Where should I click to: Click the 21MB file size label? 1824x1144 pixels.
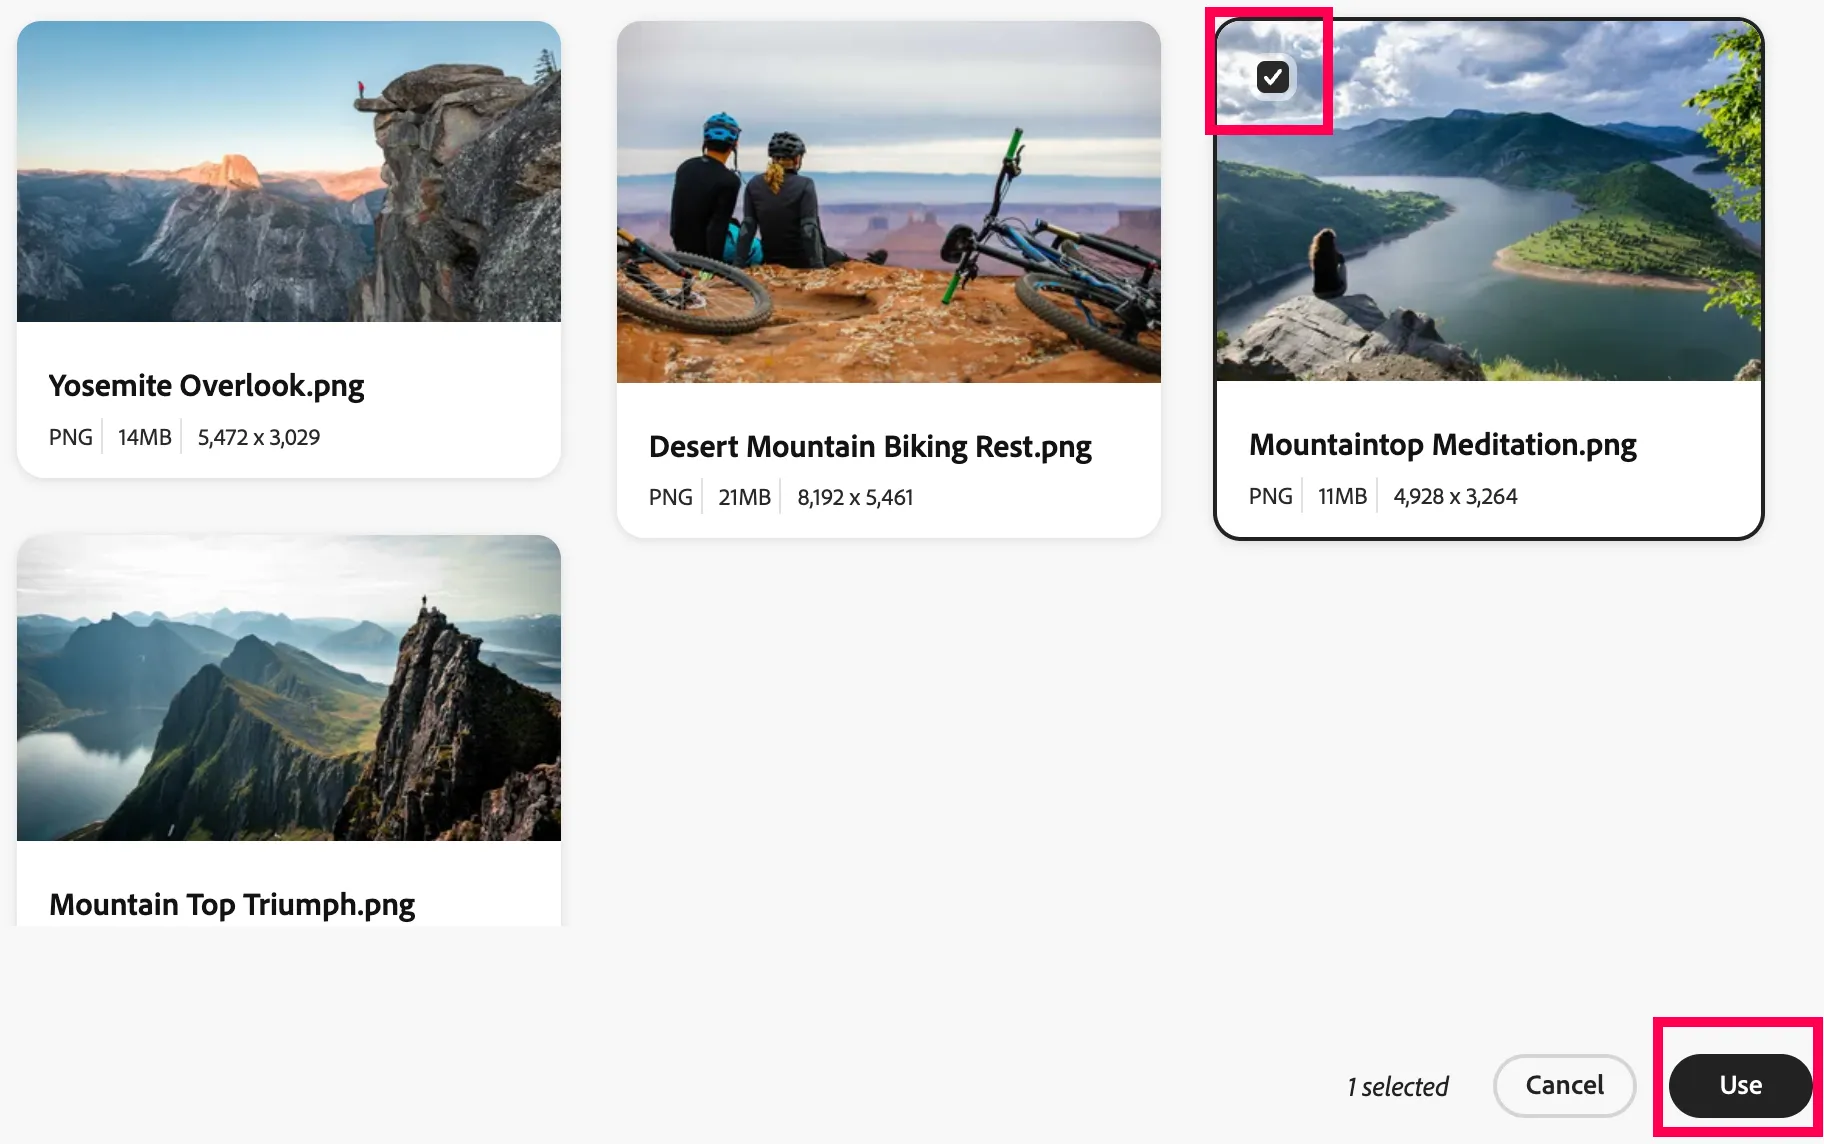pyautogui.click(x=744, y=497)
